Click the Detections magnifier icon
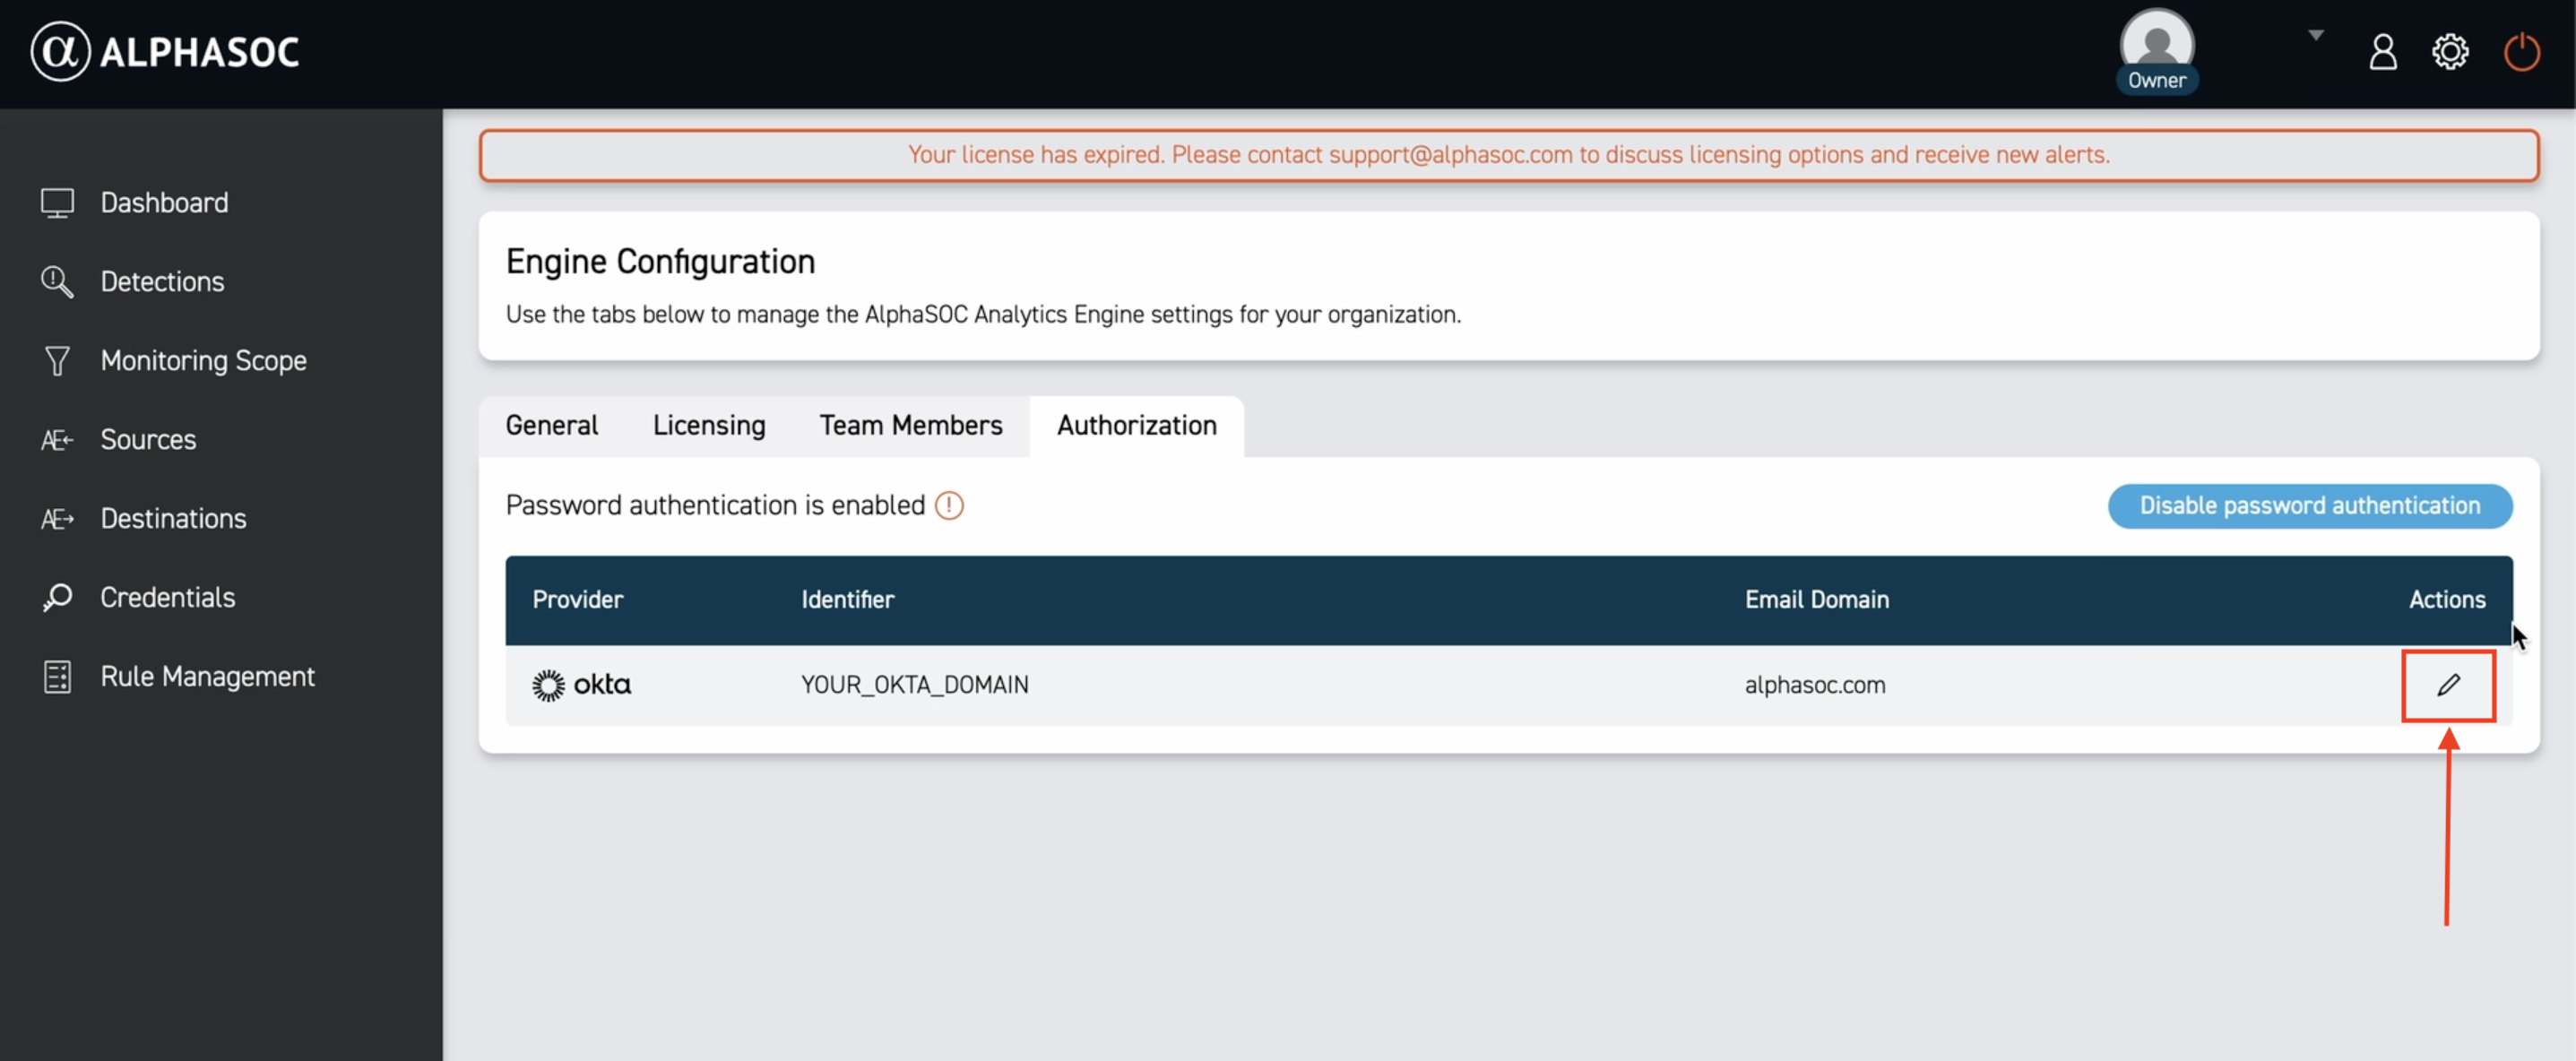2576x1061 pixels. click(x=57, y=282)
